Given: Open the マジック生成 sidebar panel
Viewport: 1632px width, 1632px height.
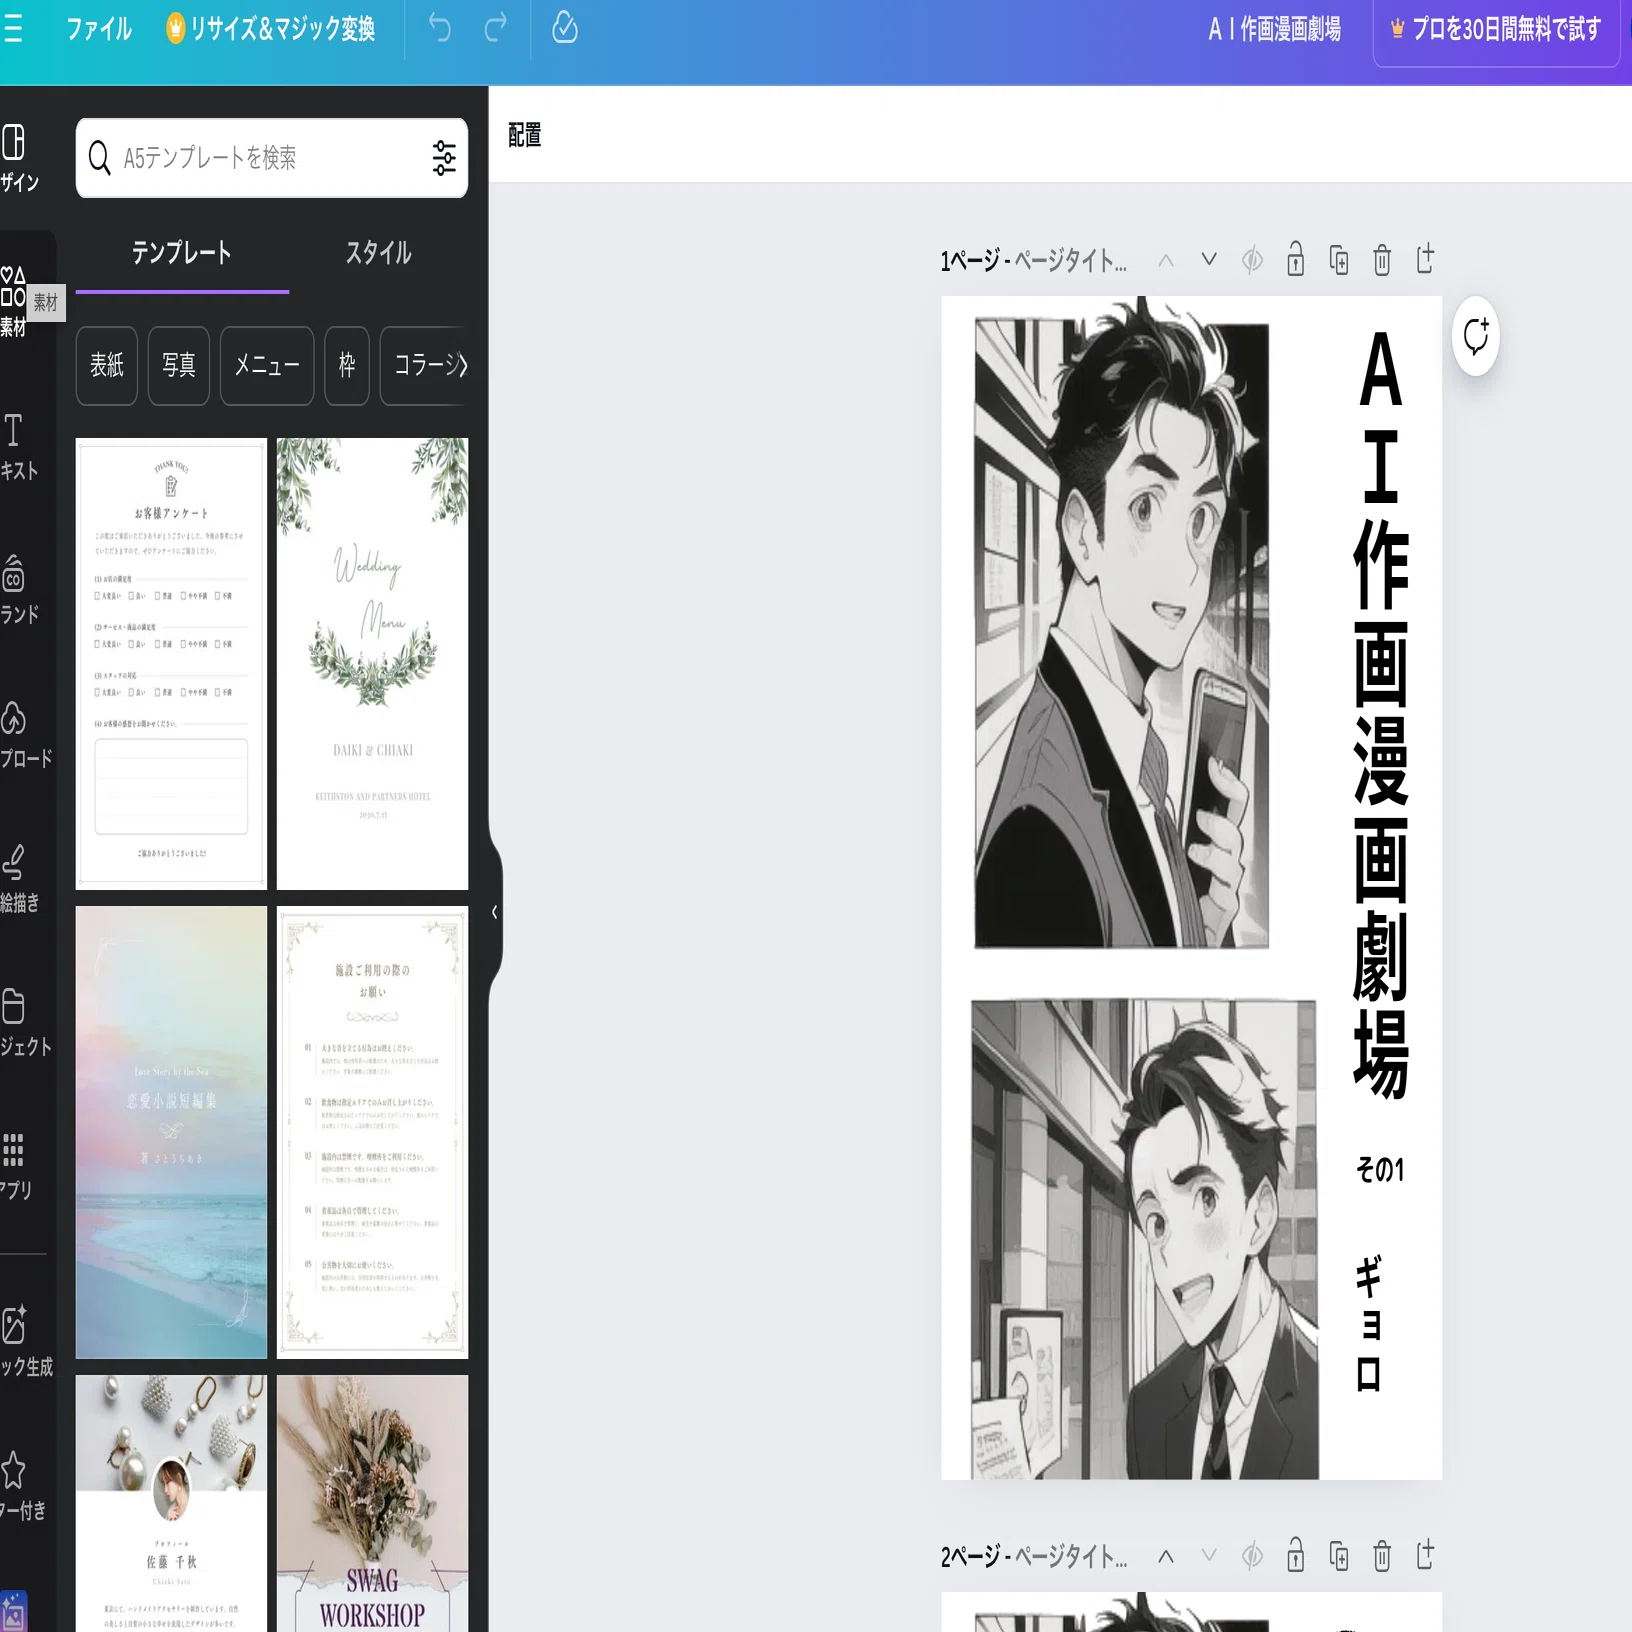Looking at the screenshot, I should tap(24, 1342).
